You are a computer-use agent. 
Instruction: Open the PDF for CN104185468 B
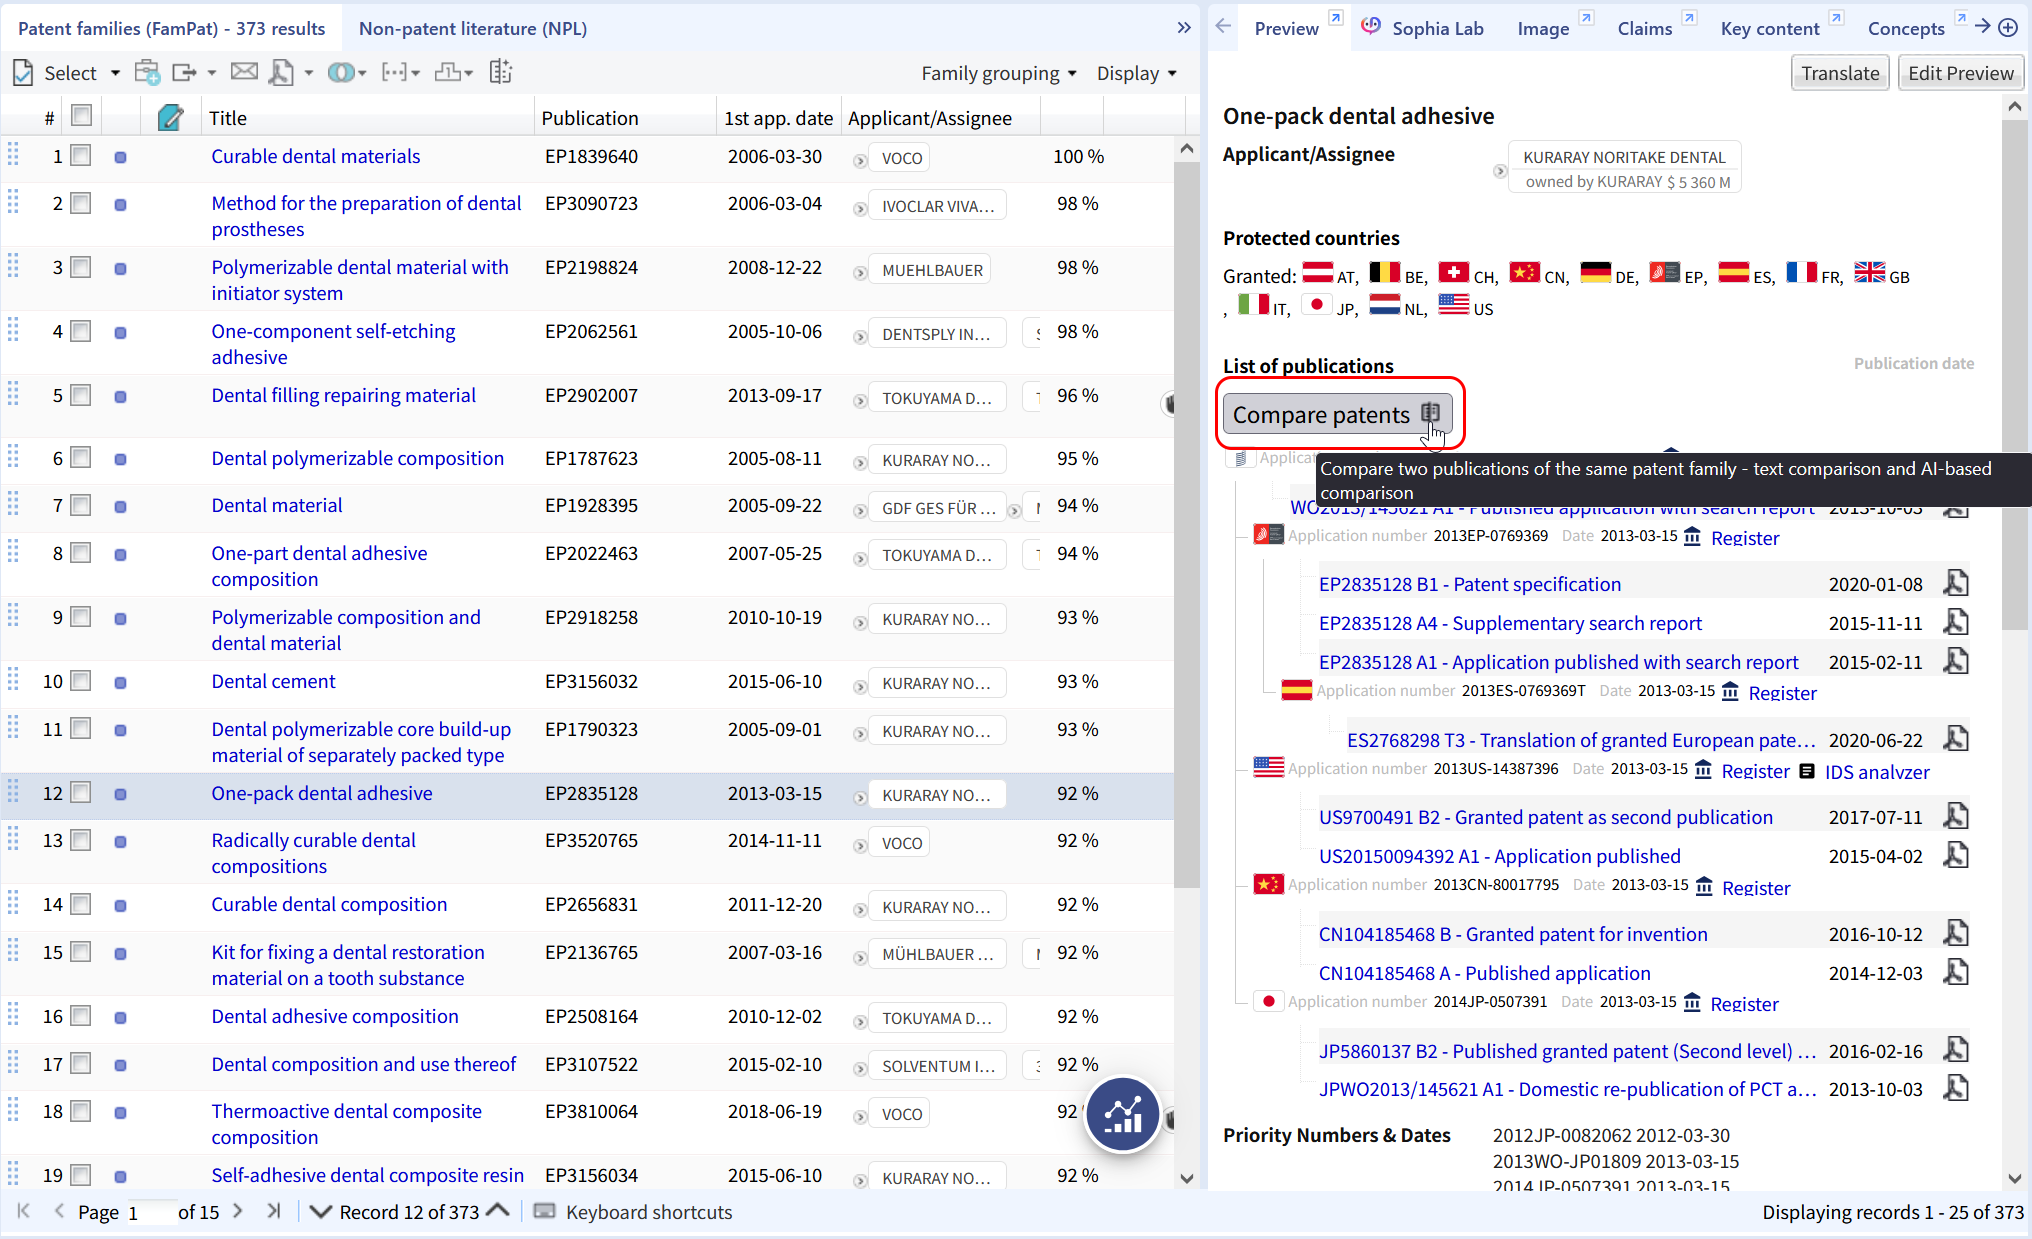click(x=1955, y=933)
